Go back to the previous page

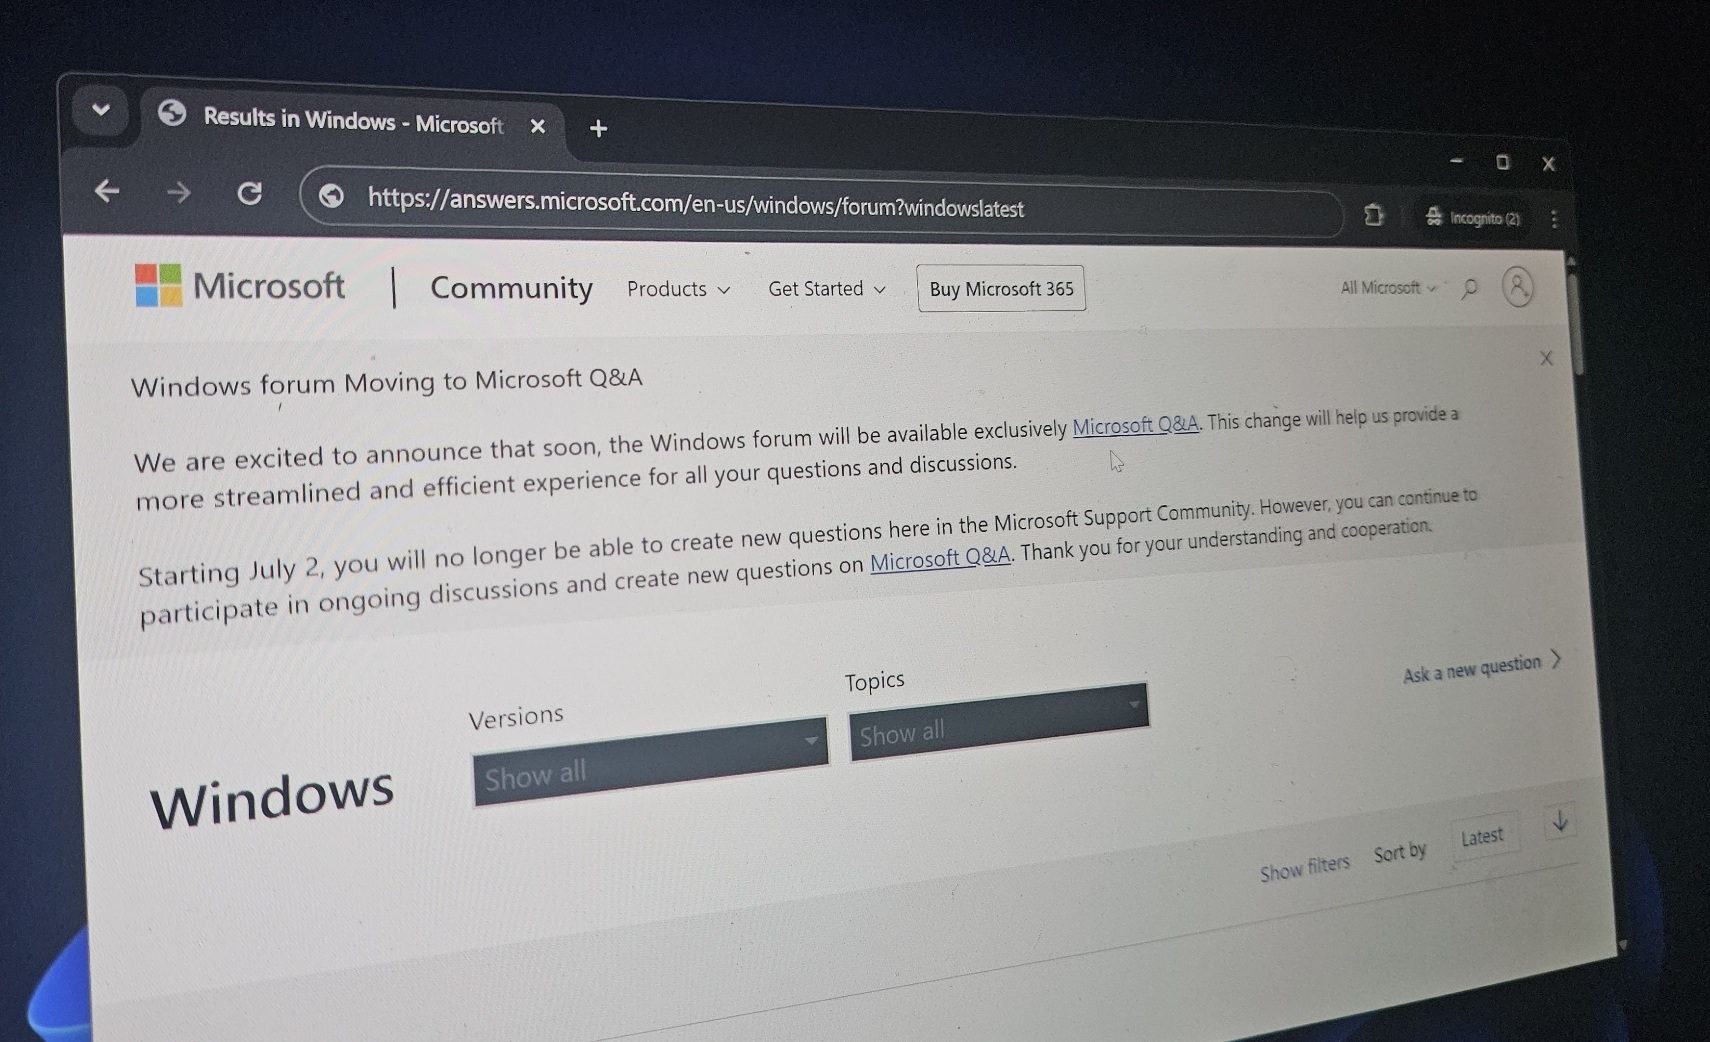tap(107, 190)
